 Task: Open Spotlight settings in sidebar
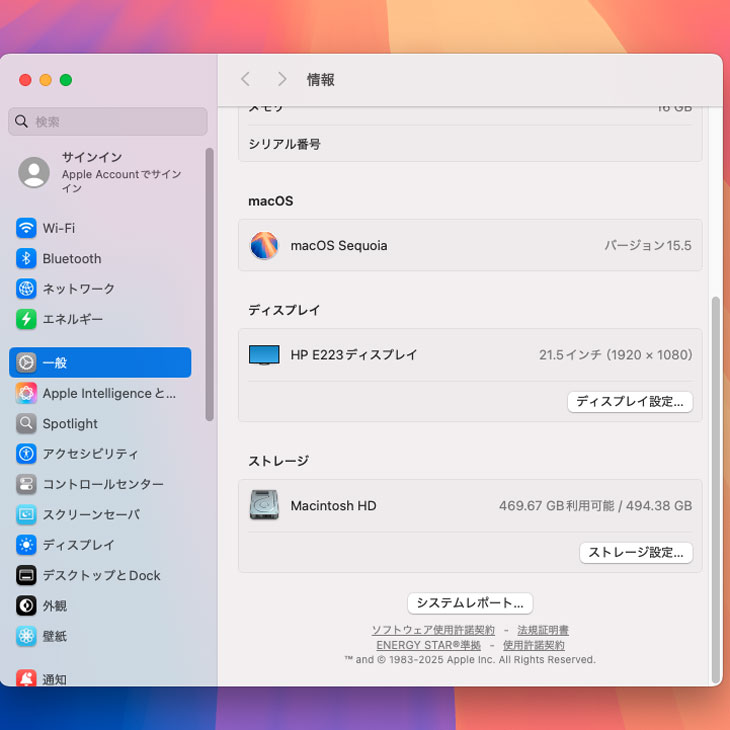point(100,424)
